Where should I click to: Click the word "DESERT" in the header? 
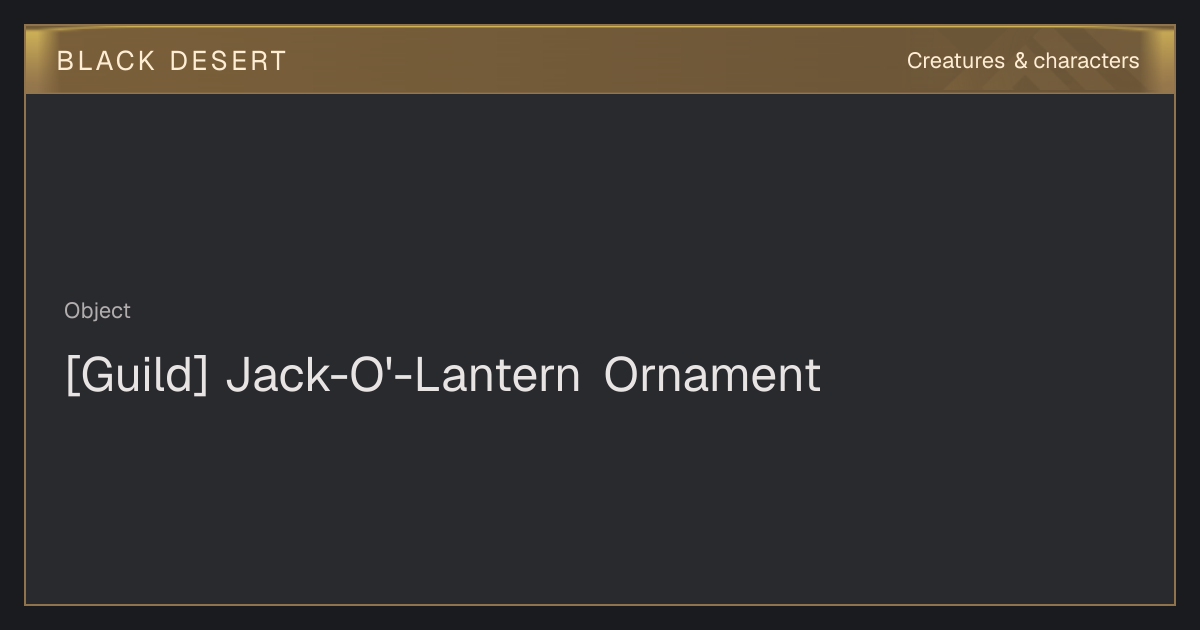coord(228,61)
